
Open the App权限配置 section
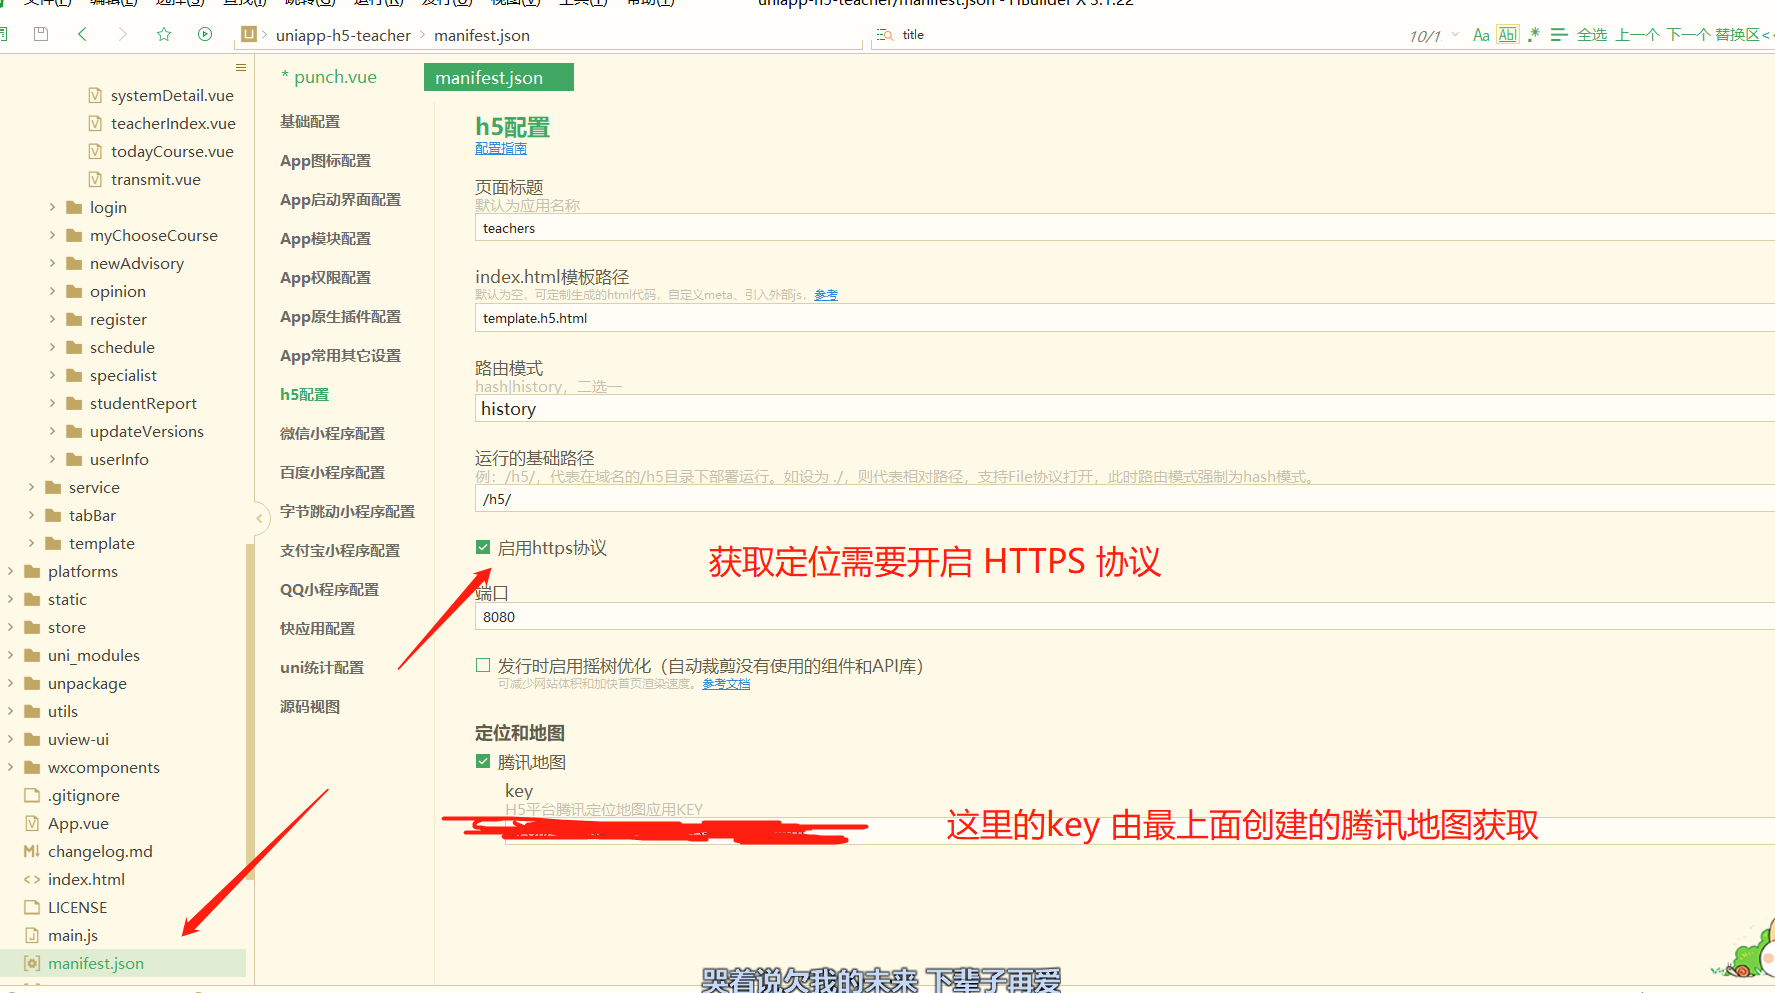325,277
